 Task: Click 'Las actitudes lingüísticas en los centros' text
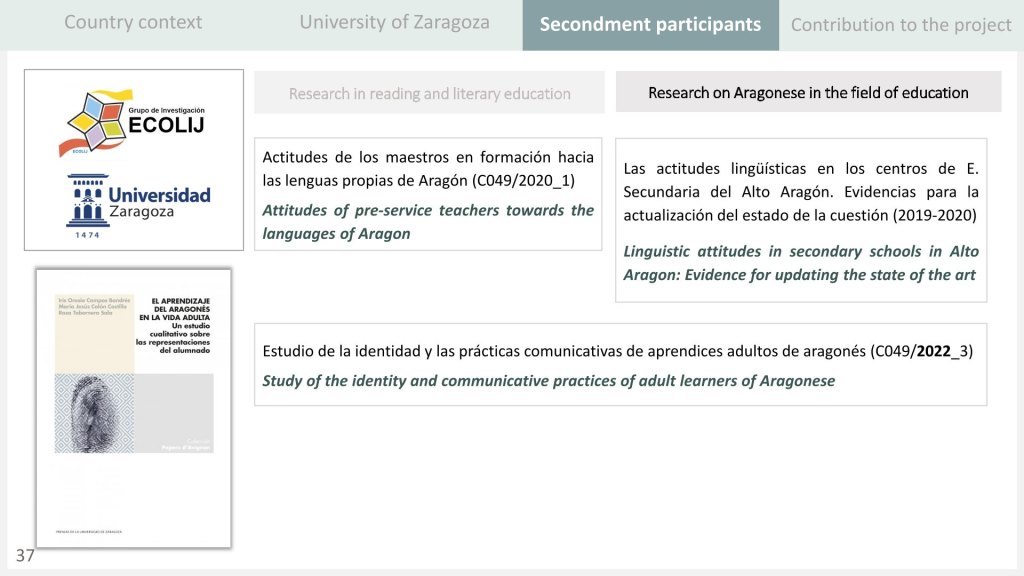(x=800, y=190)
